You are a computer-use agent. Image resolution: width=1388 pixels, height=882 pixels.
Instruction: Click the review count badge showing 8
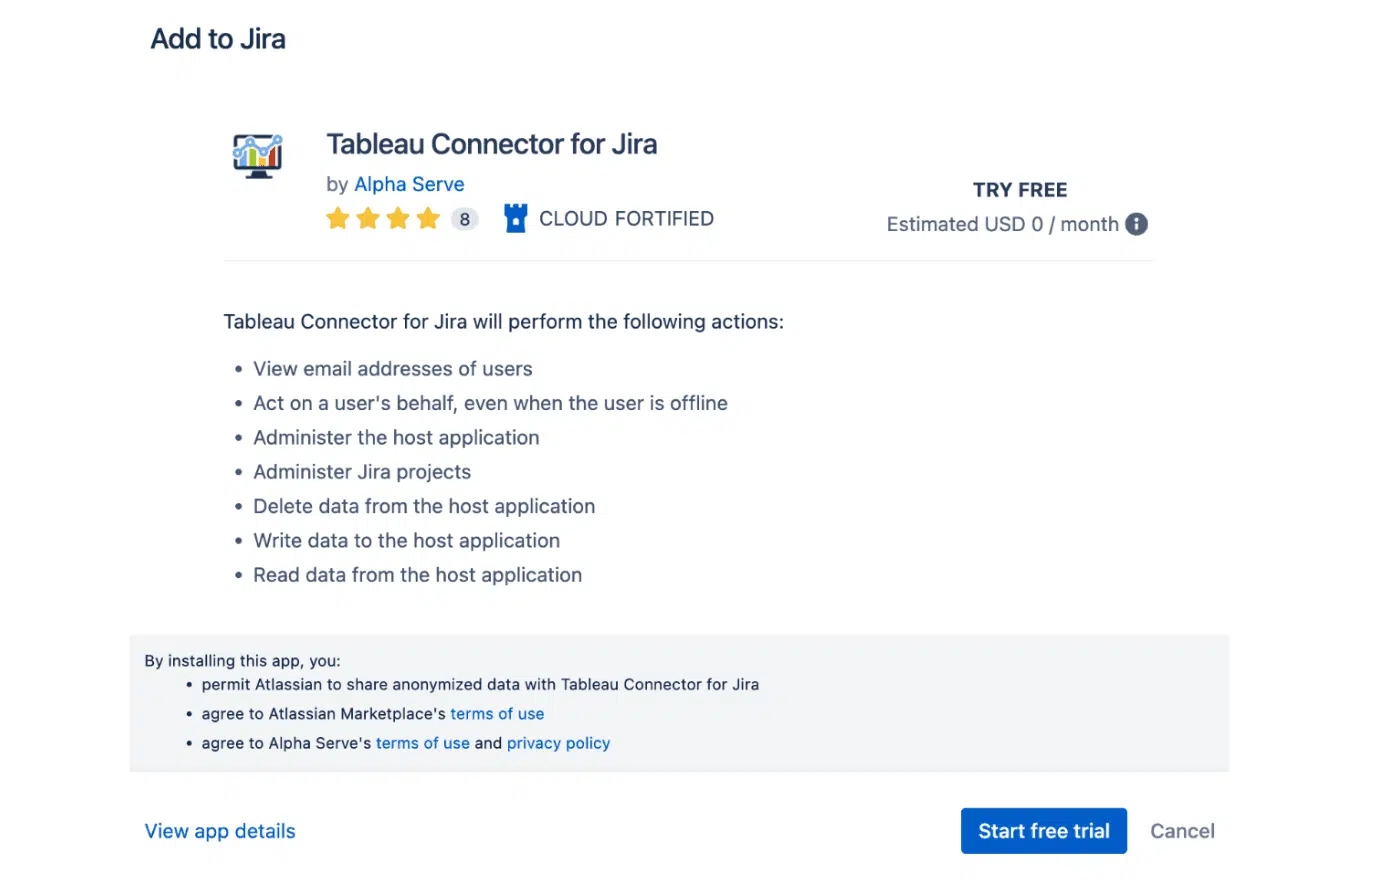click(464, 219)
